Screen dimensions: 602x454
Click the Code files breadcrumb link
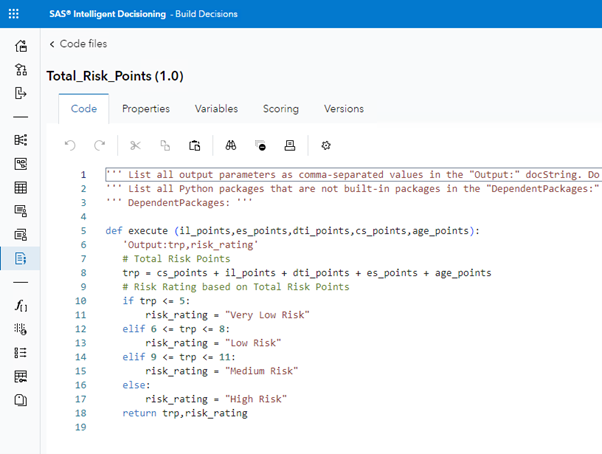[x=83, y=44]
